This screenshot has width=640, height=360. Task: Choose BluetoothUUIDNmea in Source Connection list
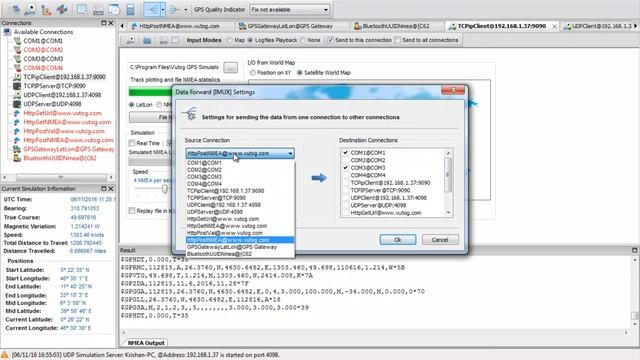tap(240, 254)
